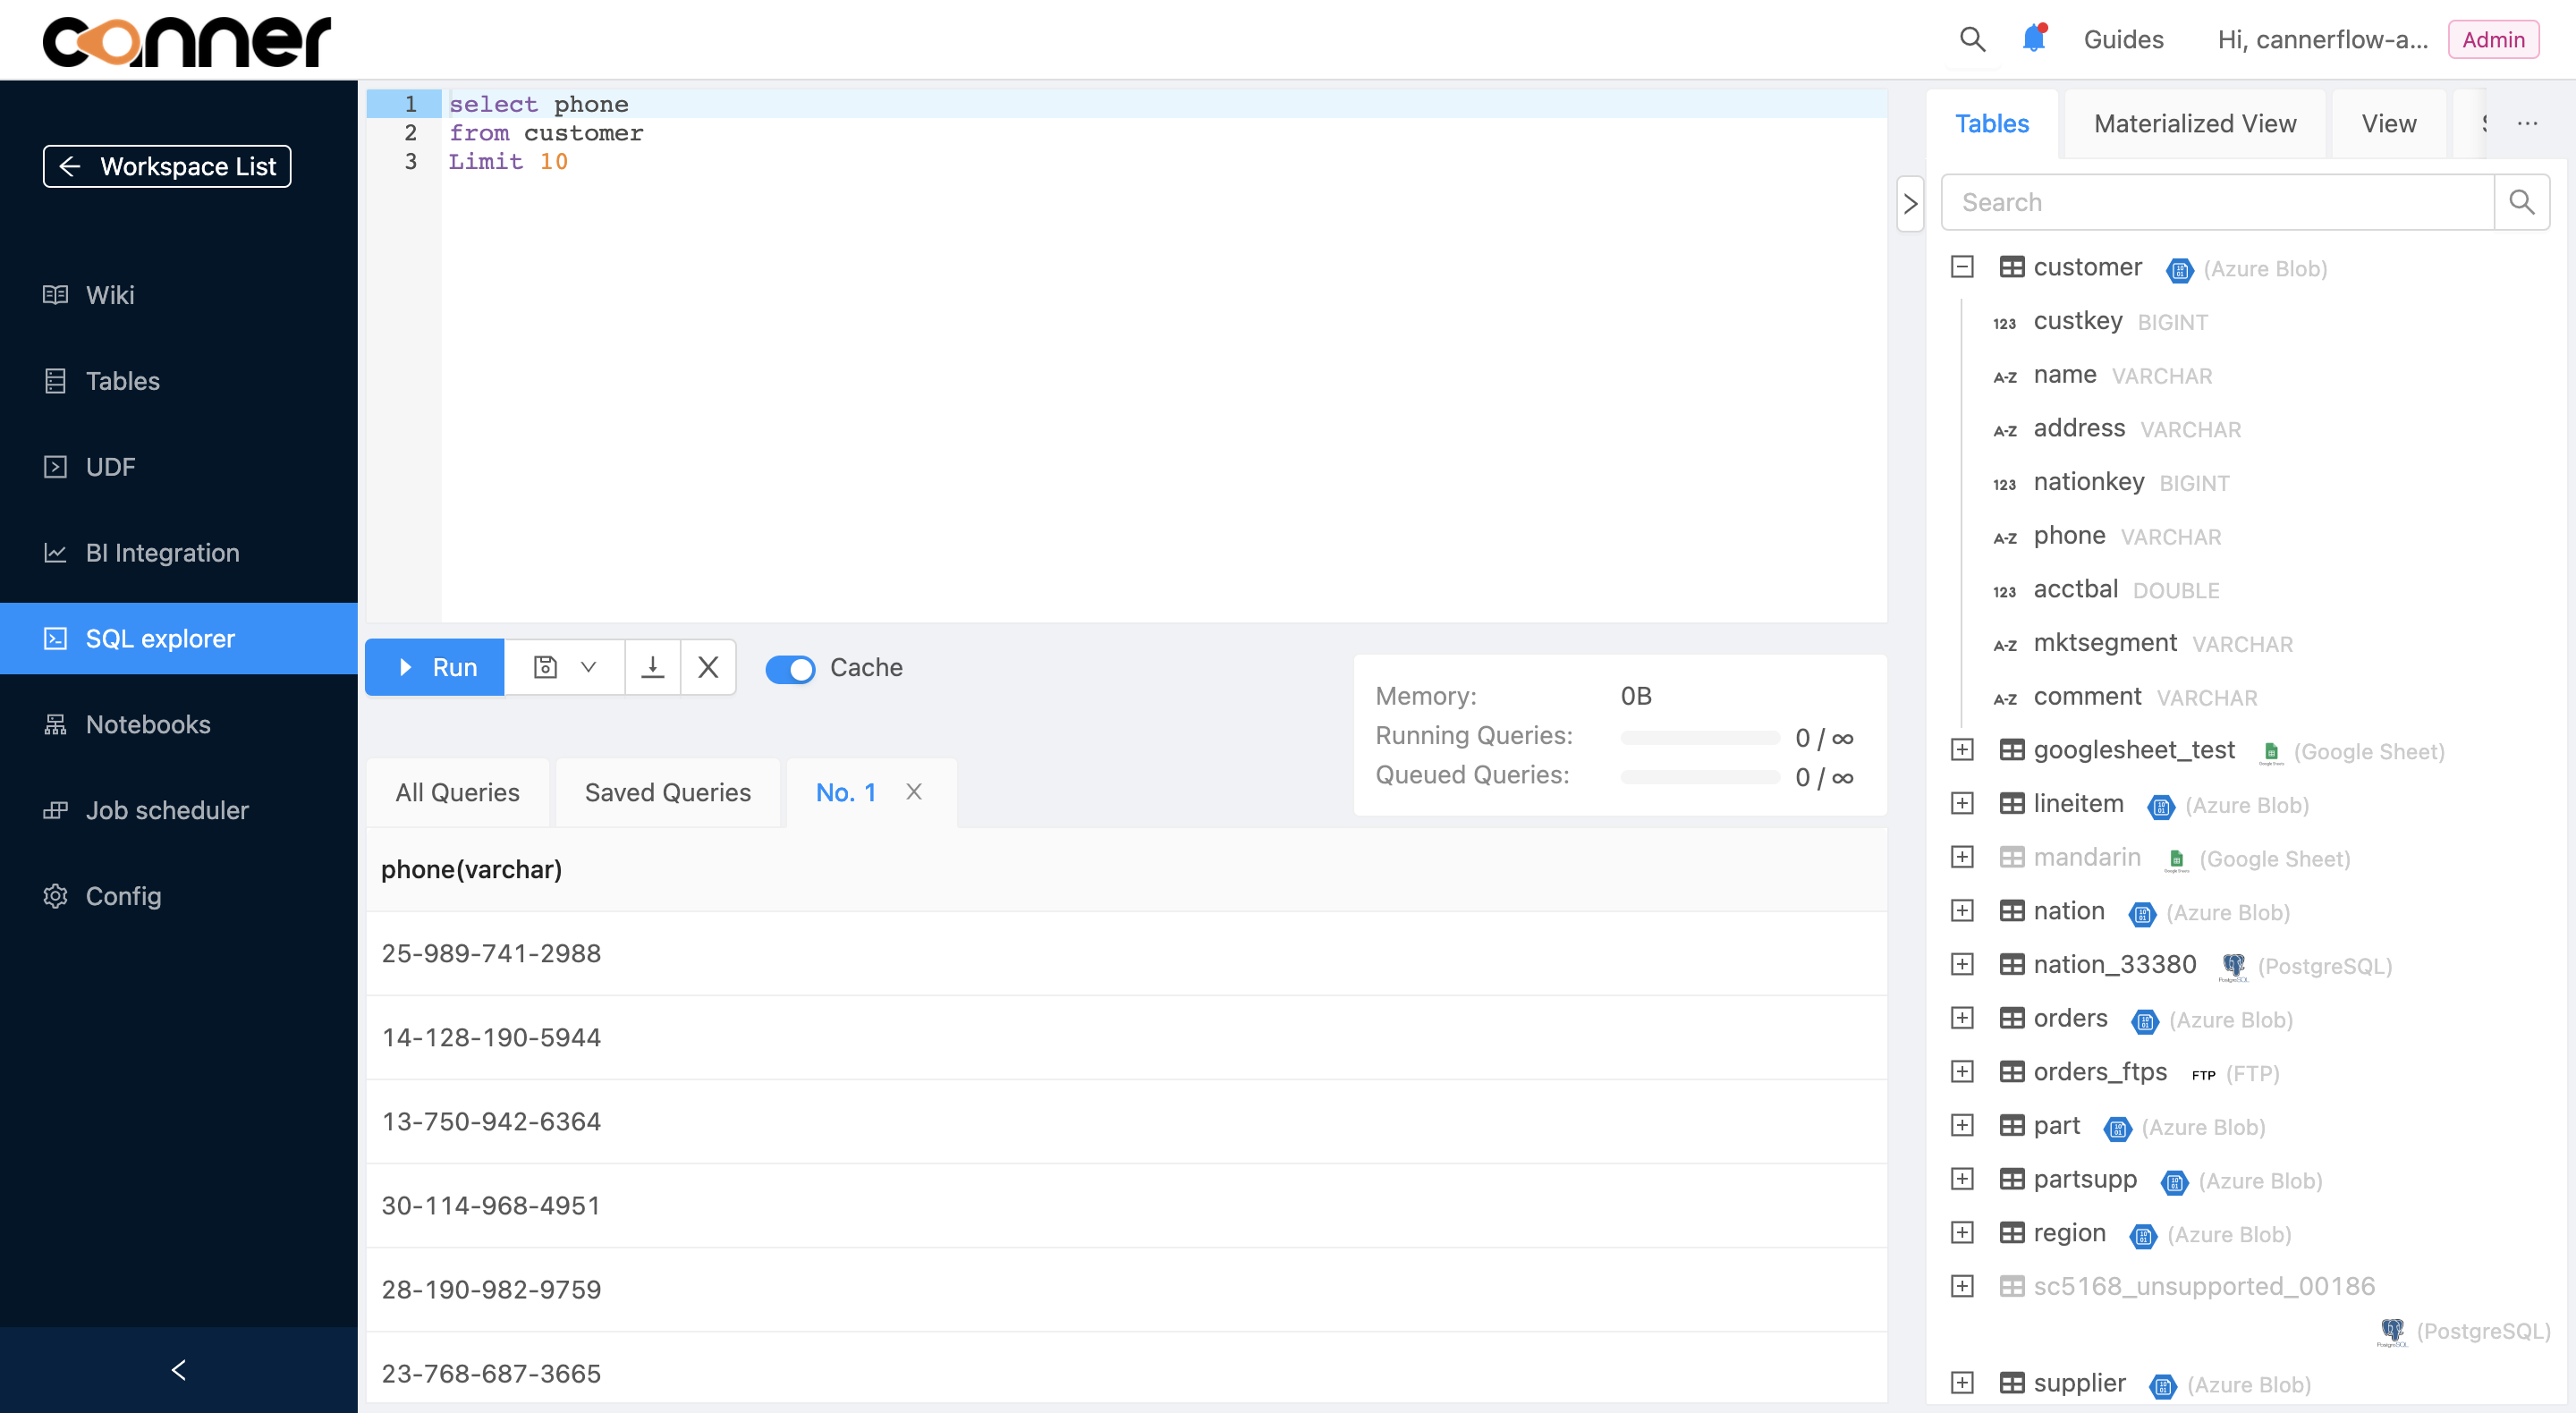Click the FTP icon next to orders_ftps
The height and width of the screenshot is (1413, 2576).
point(2203,1074)
